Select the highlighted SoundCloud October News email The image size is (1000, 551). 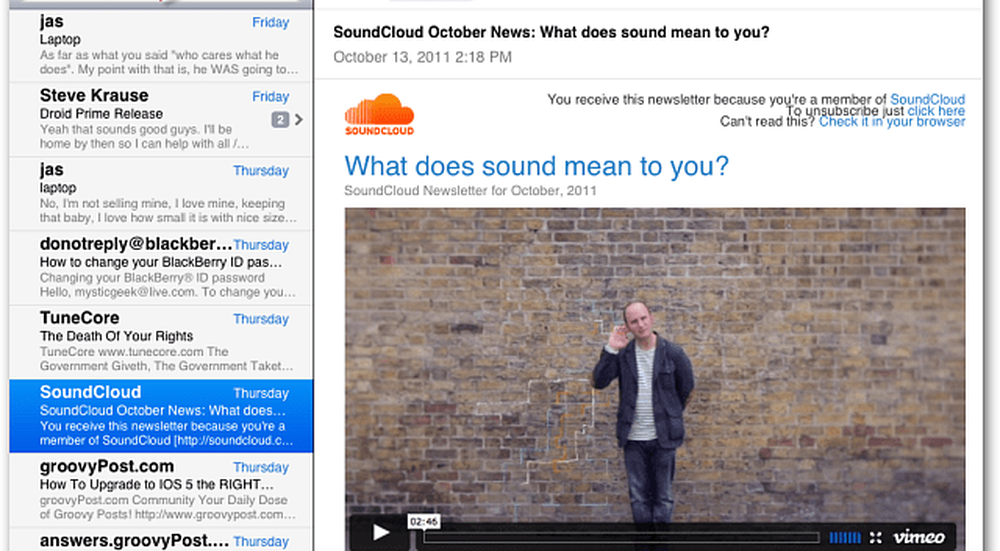161,416
